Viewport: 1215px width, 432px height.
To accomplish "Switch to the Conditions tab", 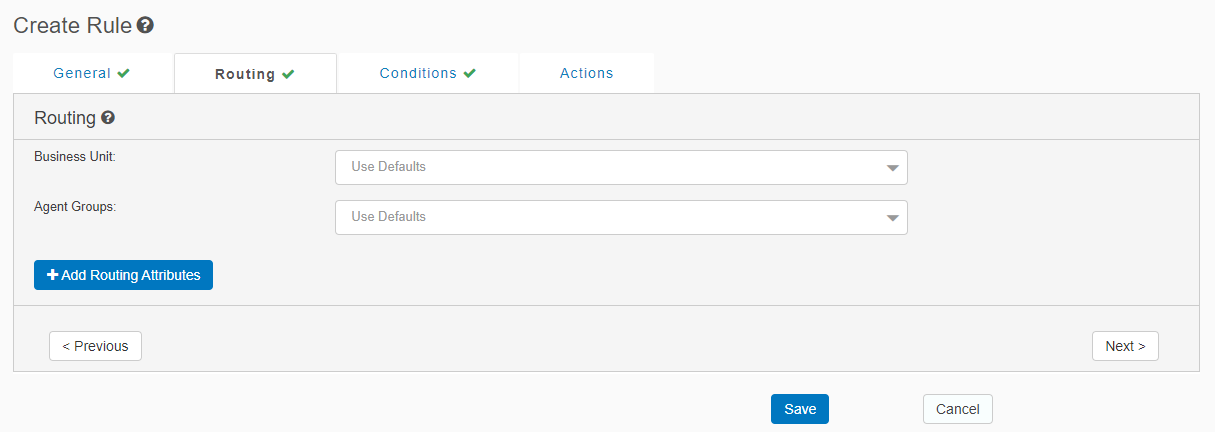I will (418, 73).
